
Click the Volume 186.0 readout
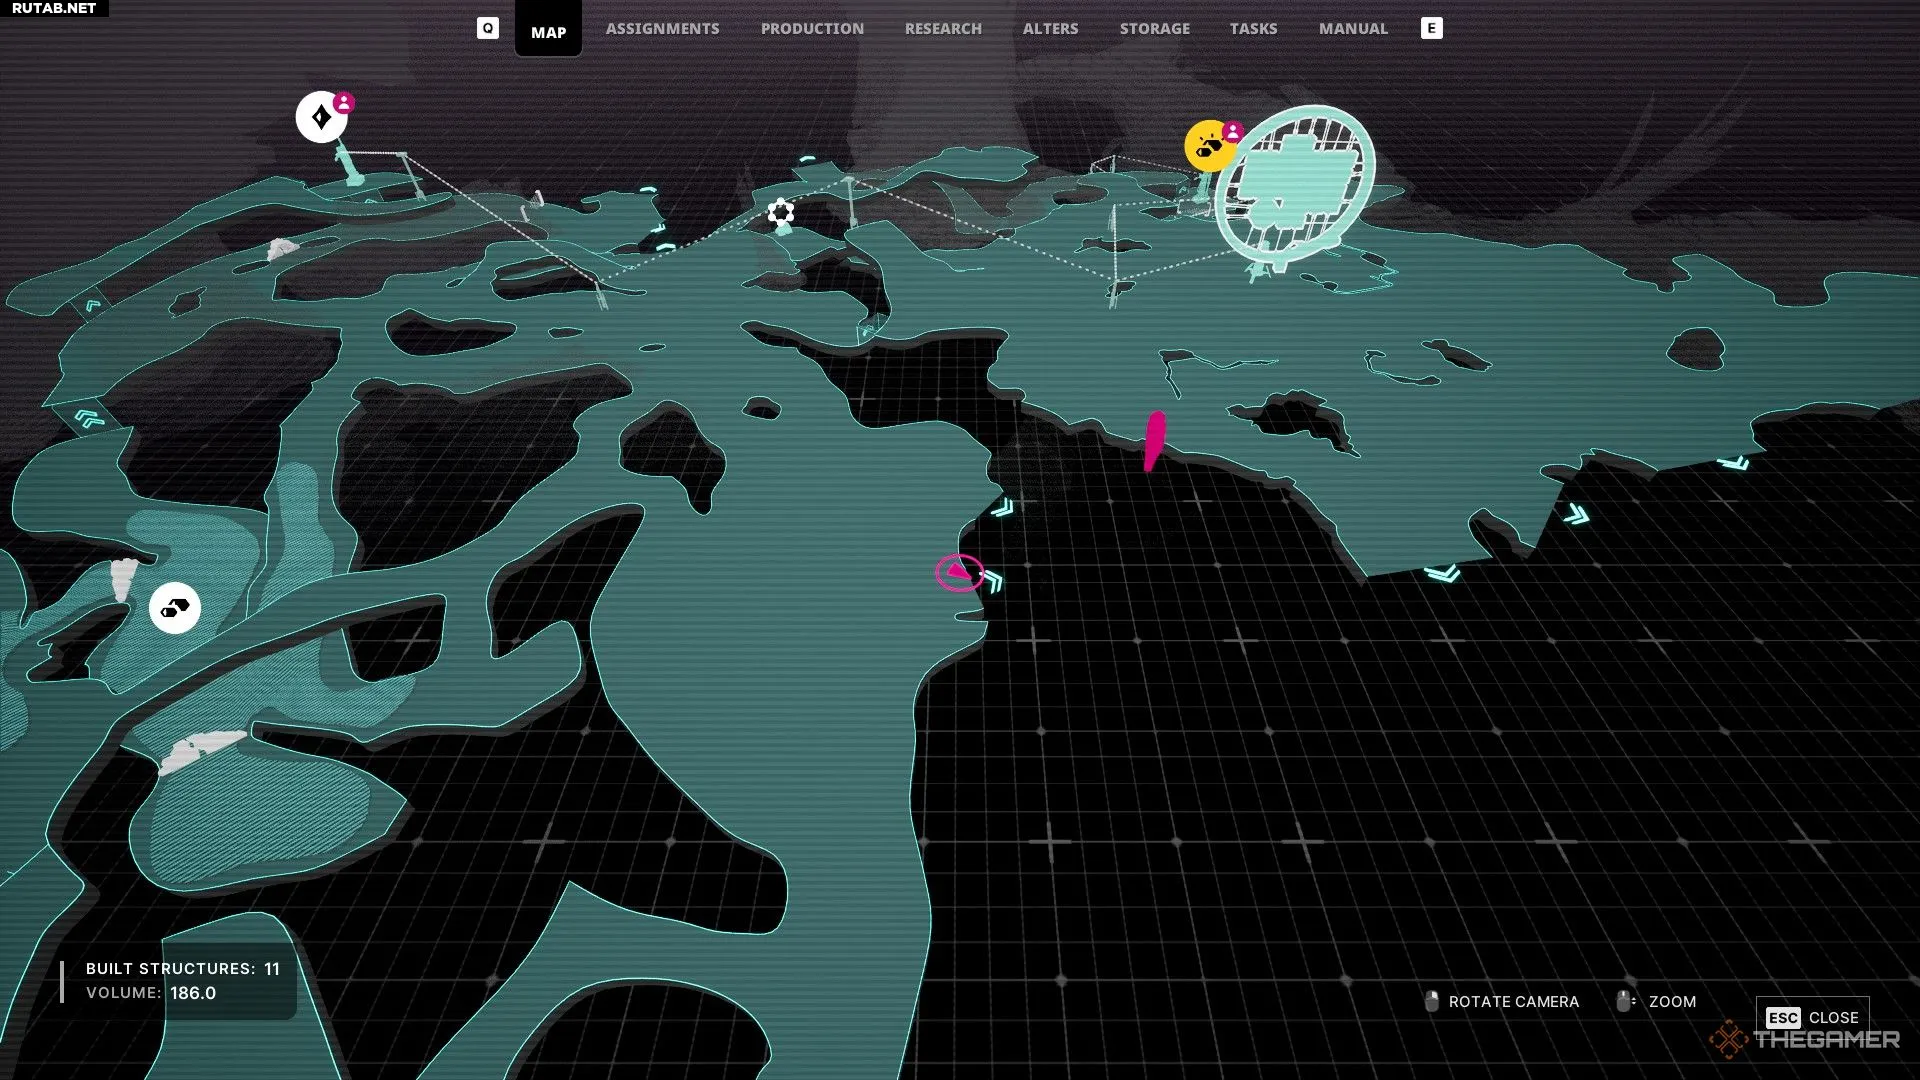coord(151,993)
